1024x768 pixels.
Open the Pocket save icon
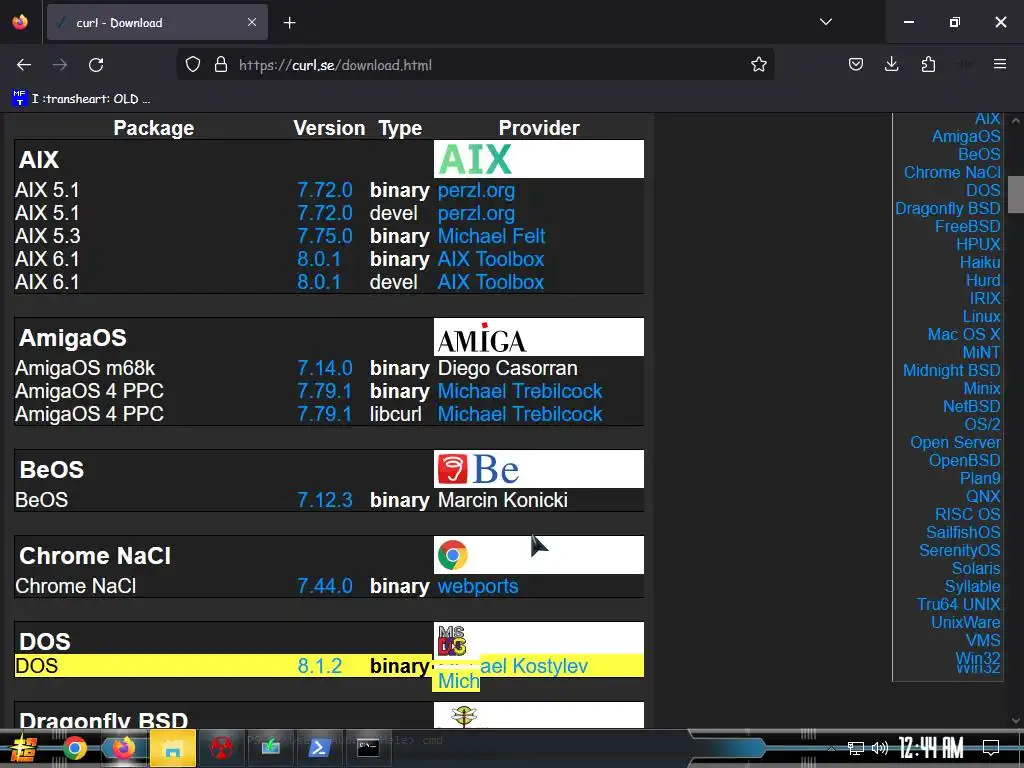(856, 64)
